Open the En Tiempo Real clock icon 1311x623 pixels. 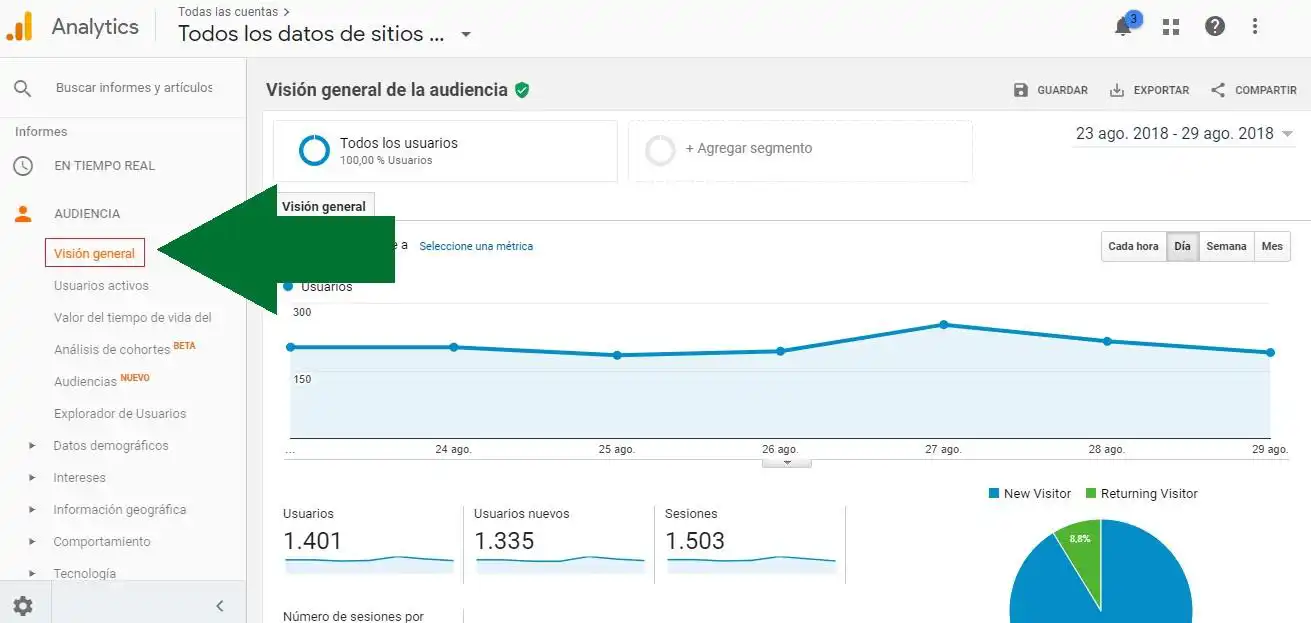pos(22,166)
